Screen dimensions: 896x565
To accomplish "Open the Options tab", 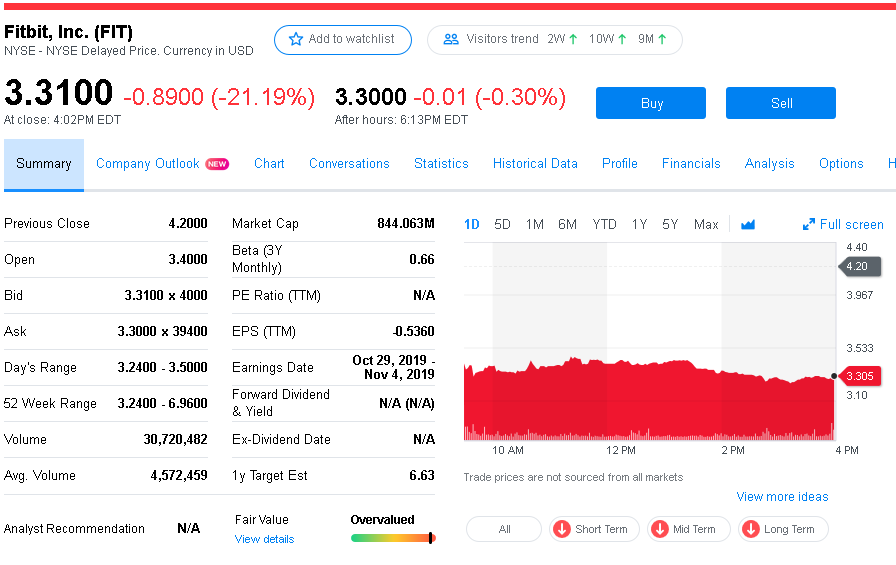I will coord(841,164).
